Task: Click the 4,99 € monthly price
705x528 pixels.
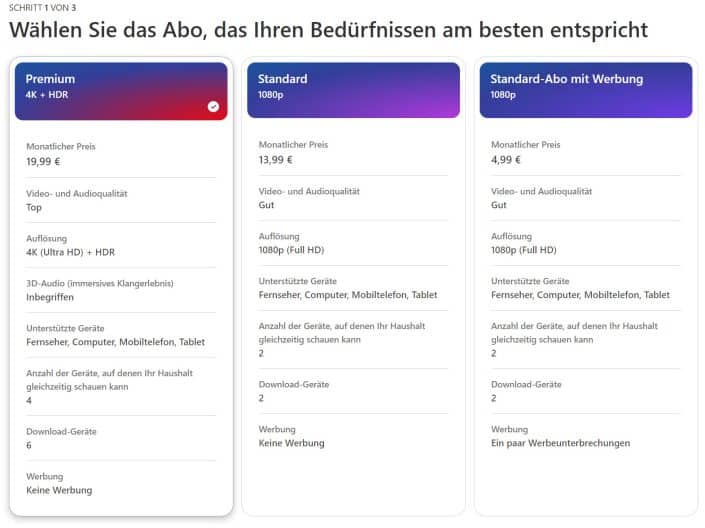Action: click(505, 160)
